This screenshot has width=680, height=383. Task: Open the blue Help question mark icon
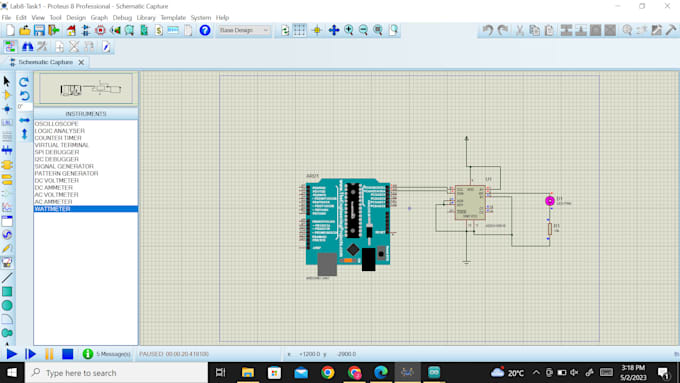[205, 30]
